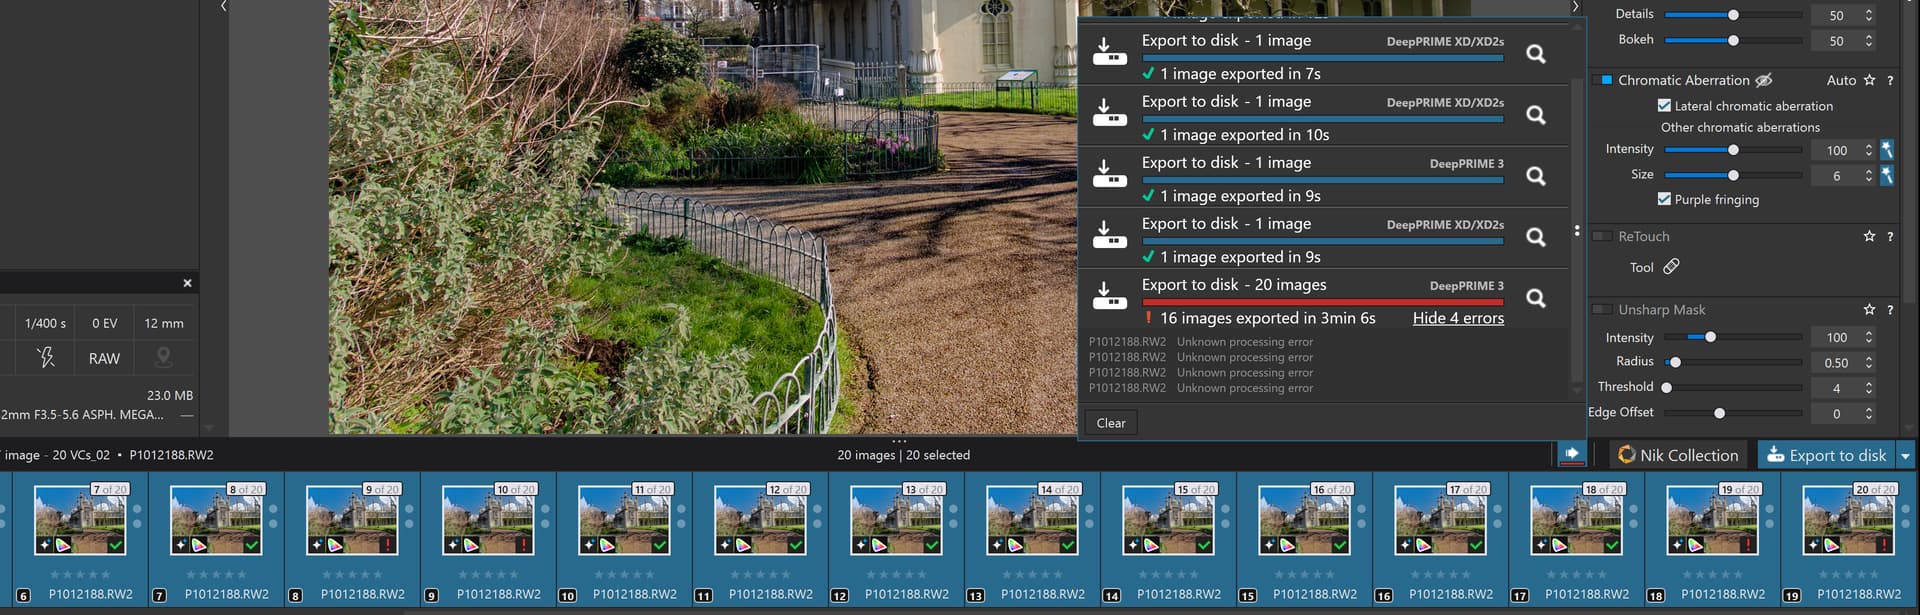Uncheck the Purple fringing checkbox
This screenshot has width=1920, height=615.
(1664, 199)
